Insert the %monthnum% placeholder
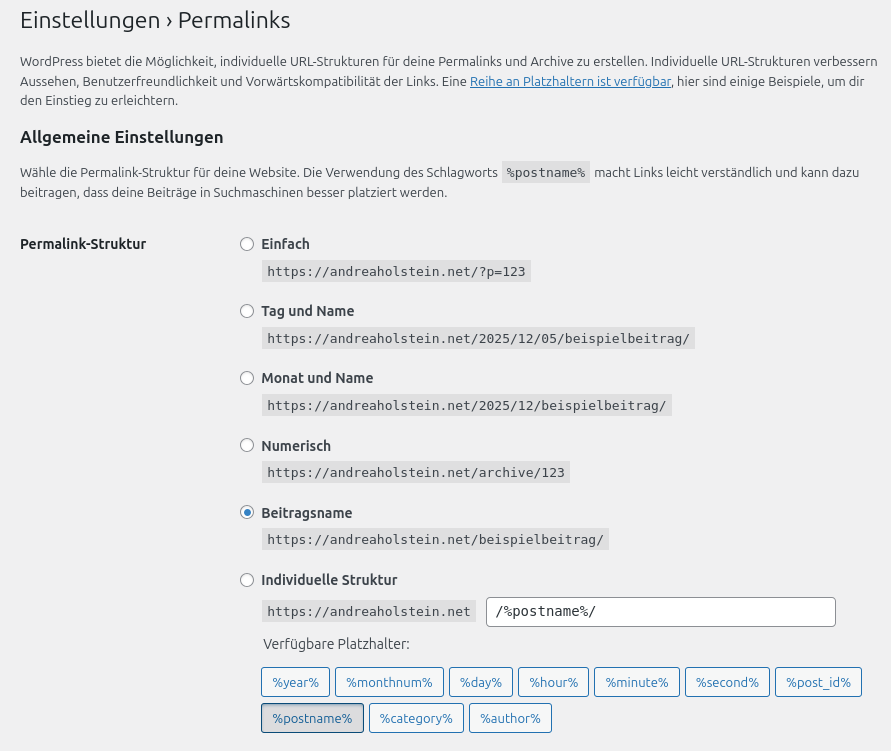This screenshot has height=751, width=891. (x=389, y=683)
